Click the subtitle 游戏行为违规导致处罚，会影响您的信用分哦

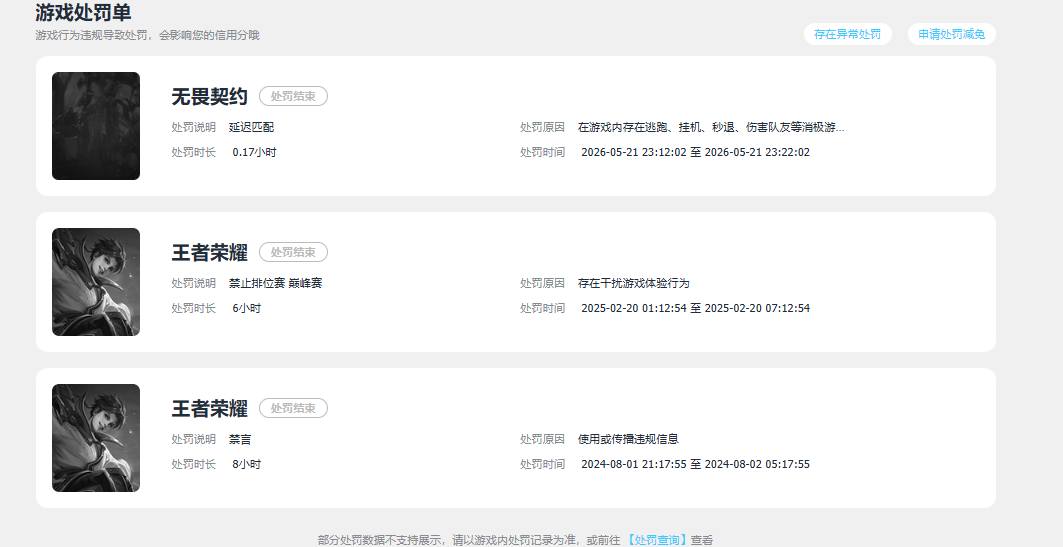147,35
